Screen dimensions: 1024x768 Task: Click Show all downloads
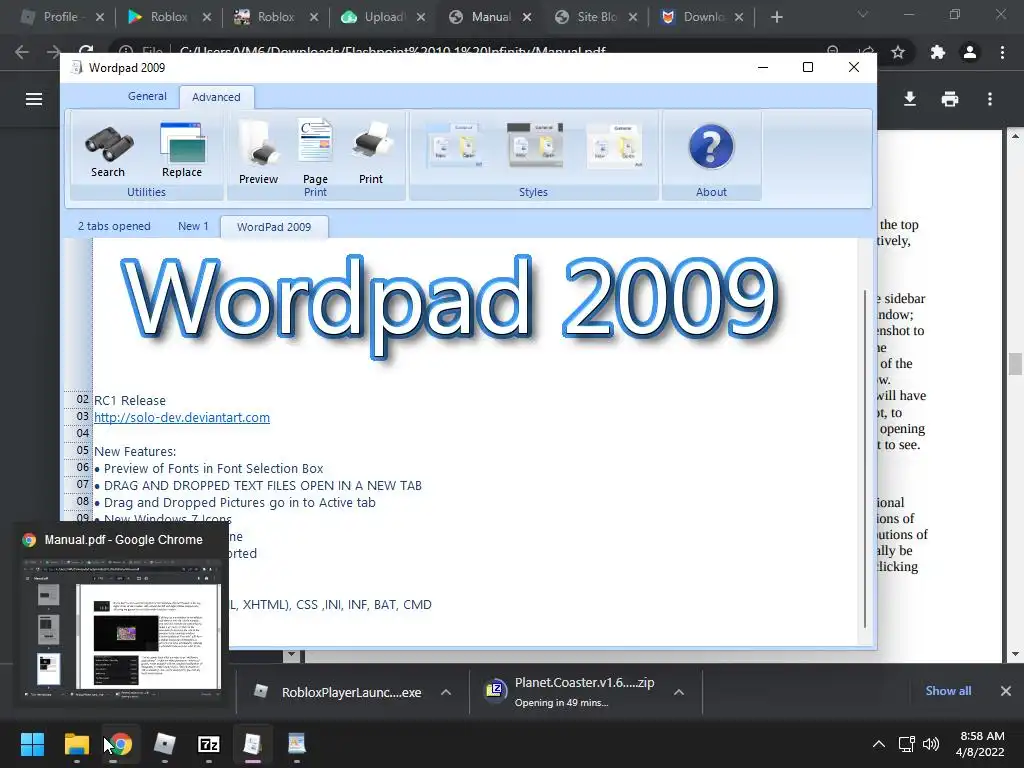pos(948,691)
